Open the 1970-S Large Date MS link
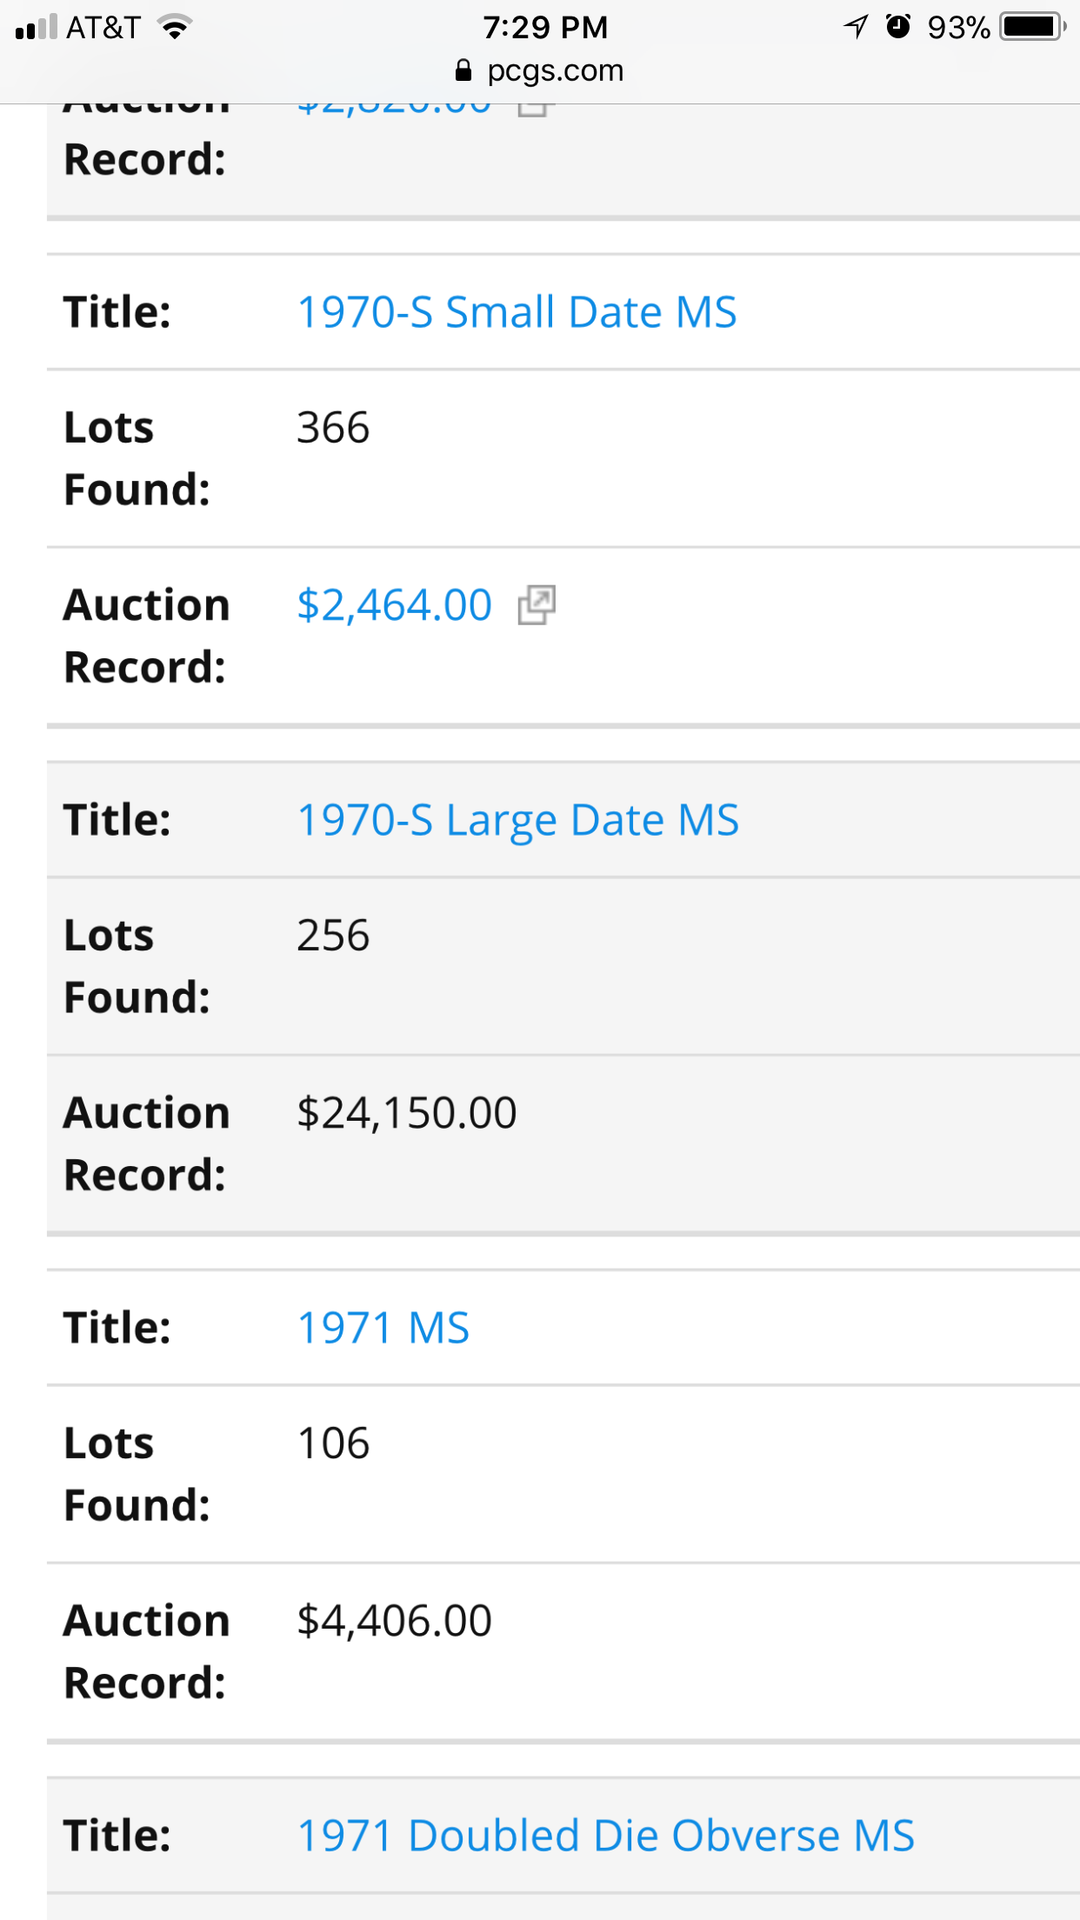Viewport: 1080px width, 1920px height. [518, 820]
